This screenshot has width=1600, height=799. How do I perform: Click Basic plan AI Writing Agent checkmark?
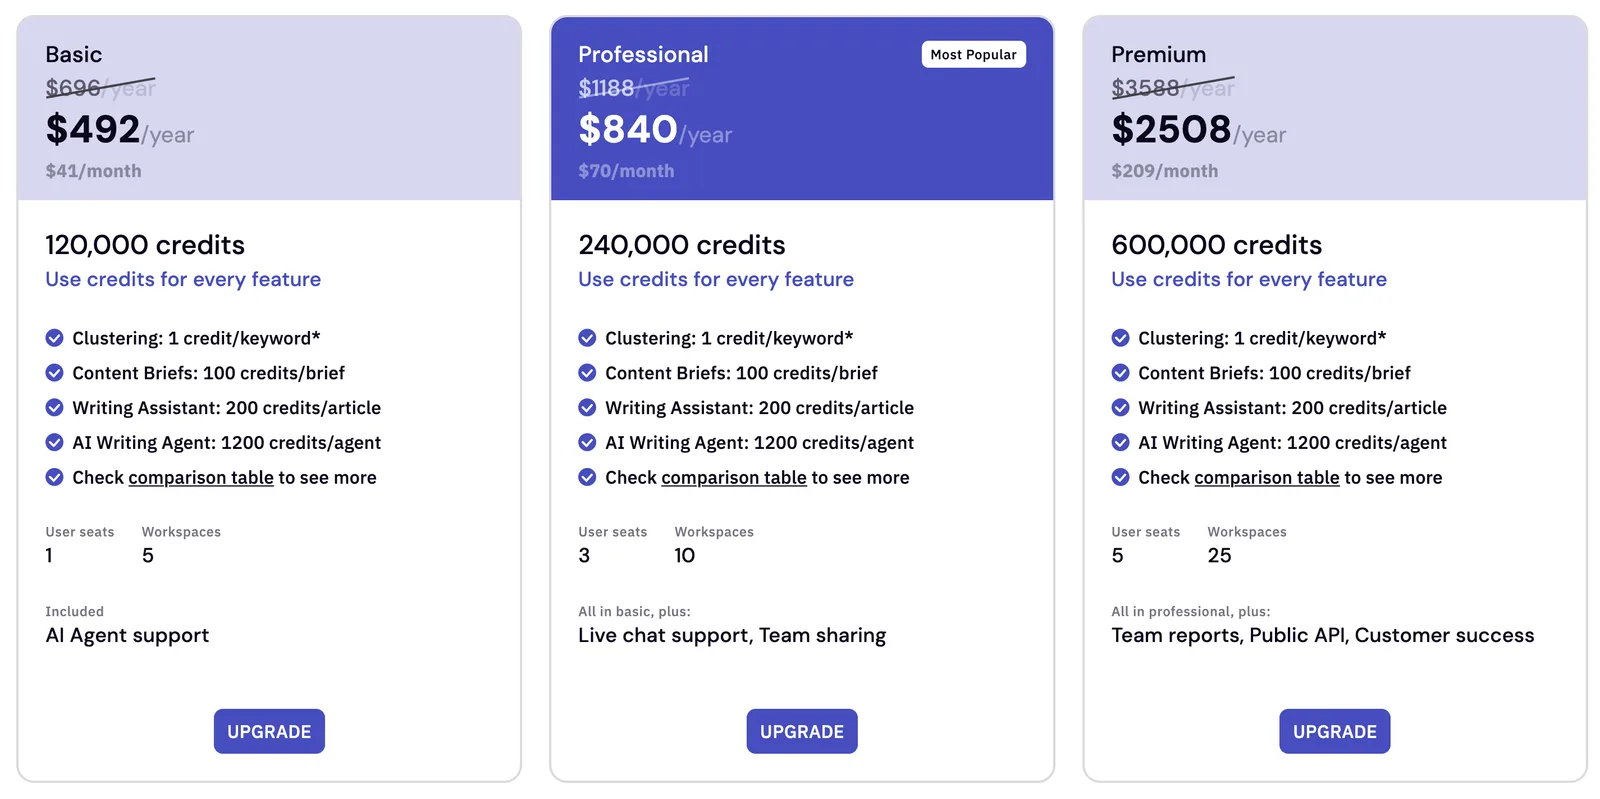55,443
